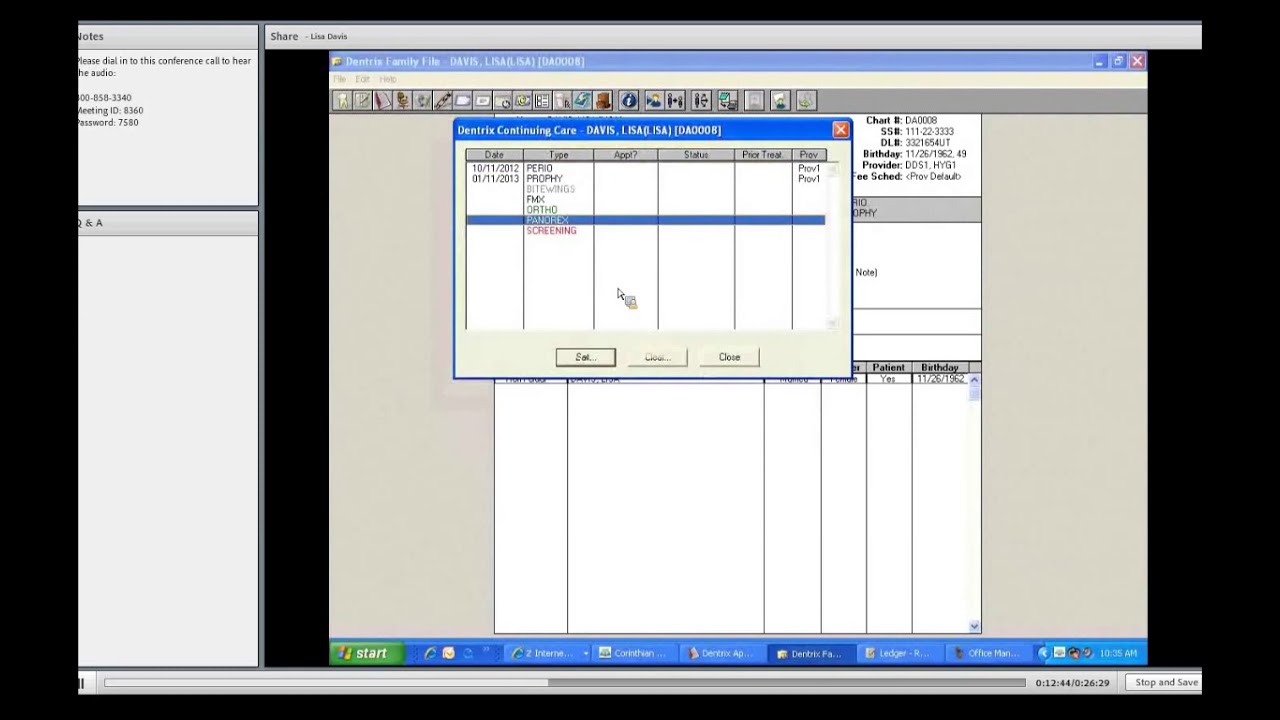Open the Help menu in Family File
Image resolution: width=1280 pixels, height=720 pixels.
[x=388, y=79]
